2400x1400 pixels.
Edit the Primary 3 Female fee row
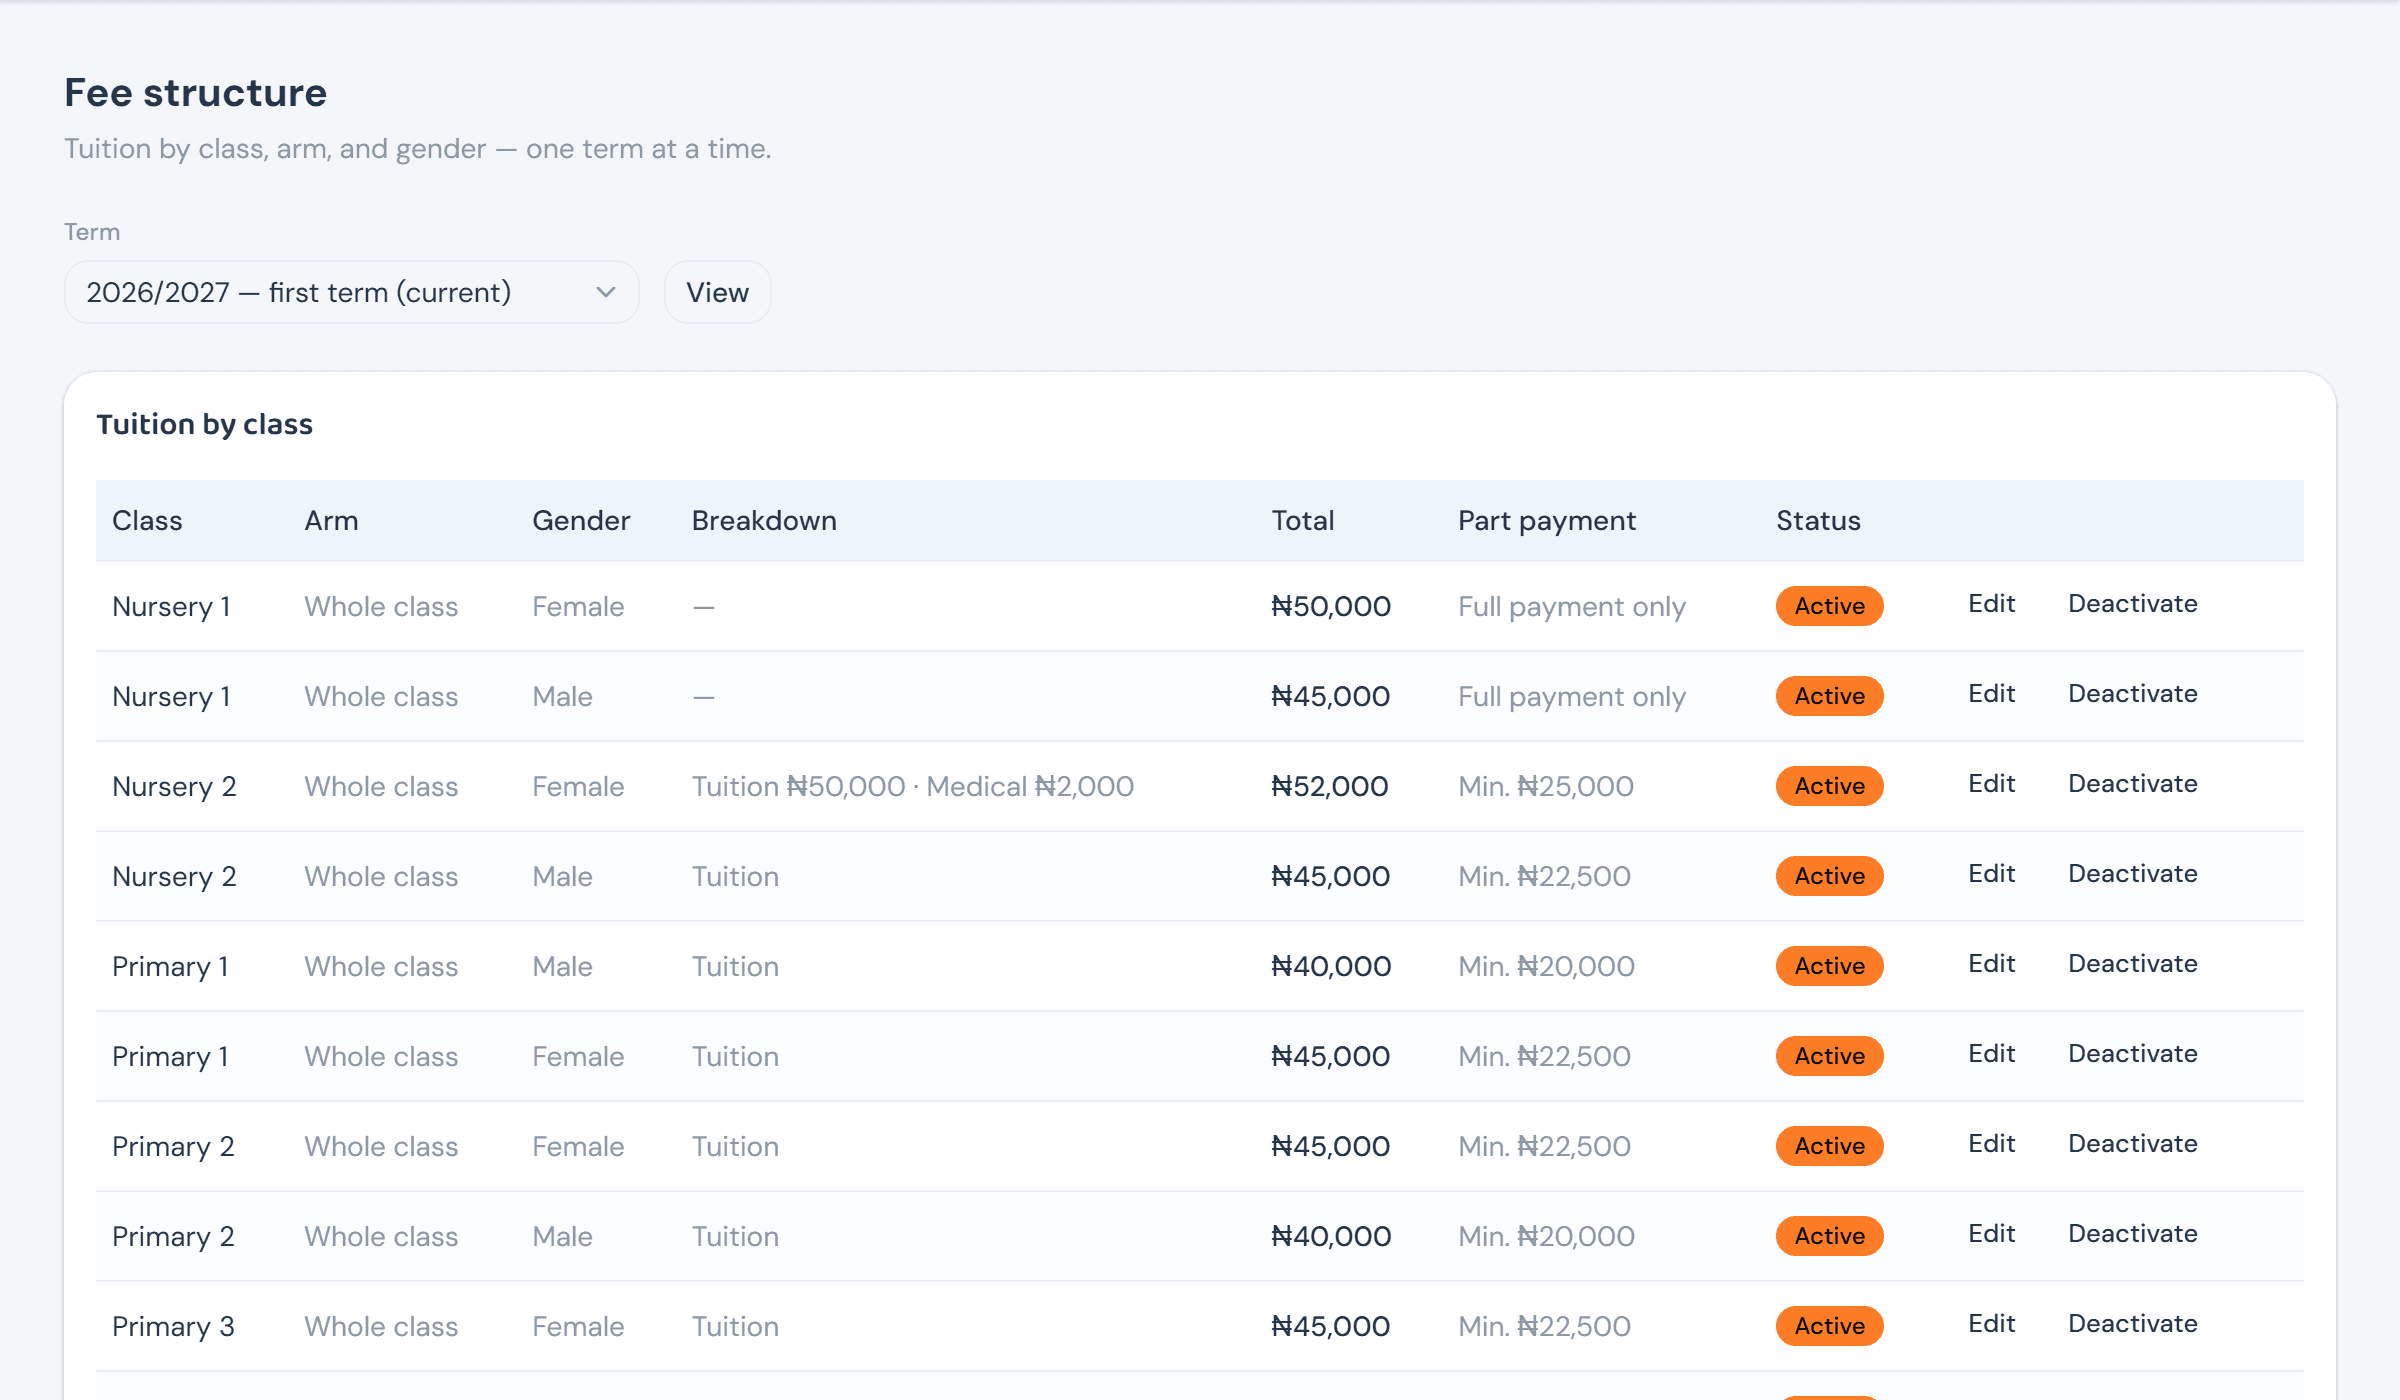pyautogui.click(x=1991, y=1324)
